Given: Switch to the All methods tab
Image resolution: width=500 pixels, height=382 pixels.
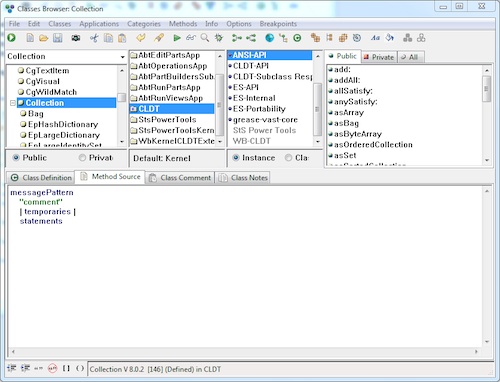Looking at the screenshot, I should pyautogui.click(x=410, y=57).
